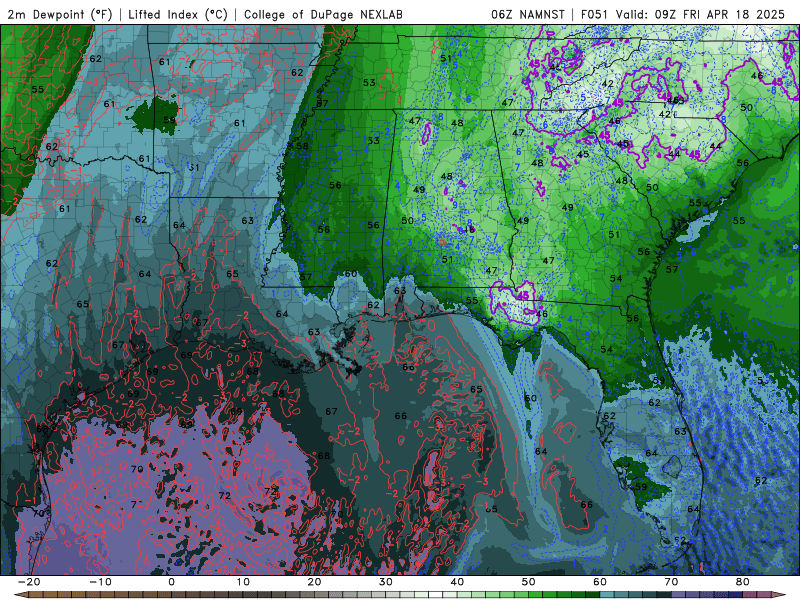Click the "Lifted Index (°C)" header label
The width and height of the screenshot is (800, 600).
[x=178, y=14]
